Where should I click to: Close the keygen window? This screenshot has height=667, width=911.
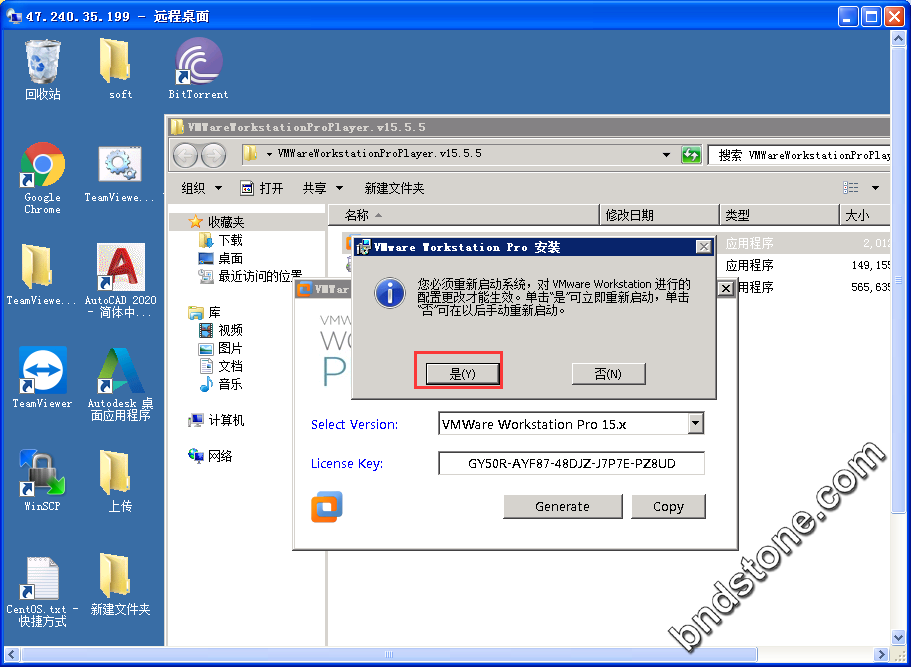(726, 288)
